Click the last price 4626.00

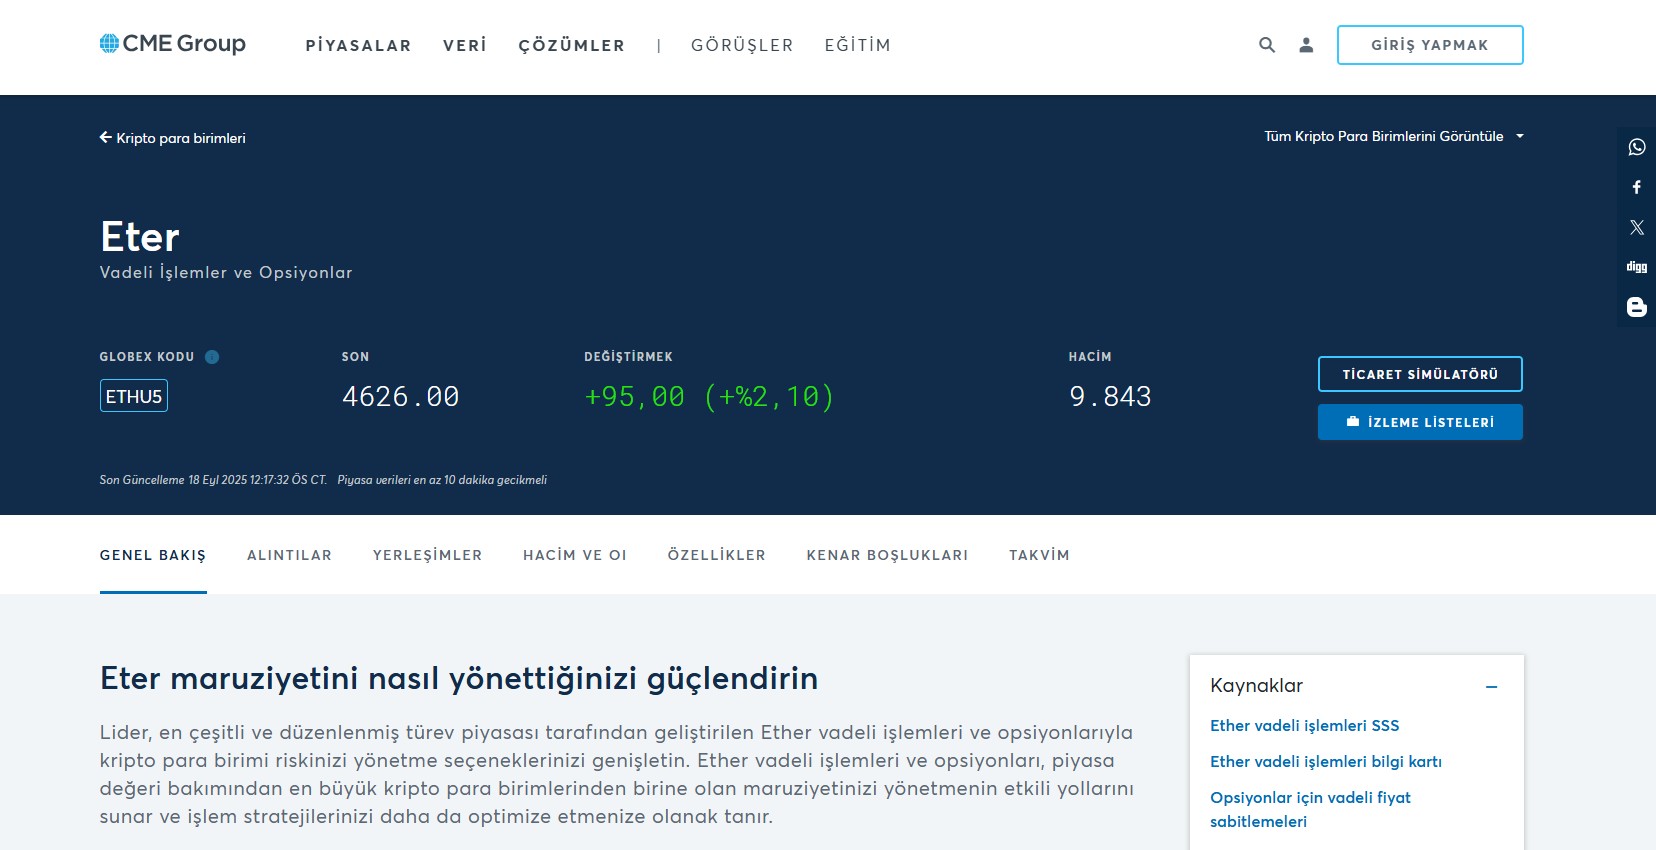(x=400, y=397)
